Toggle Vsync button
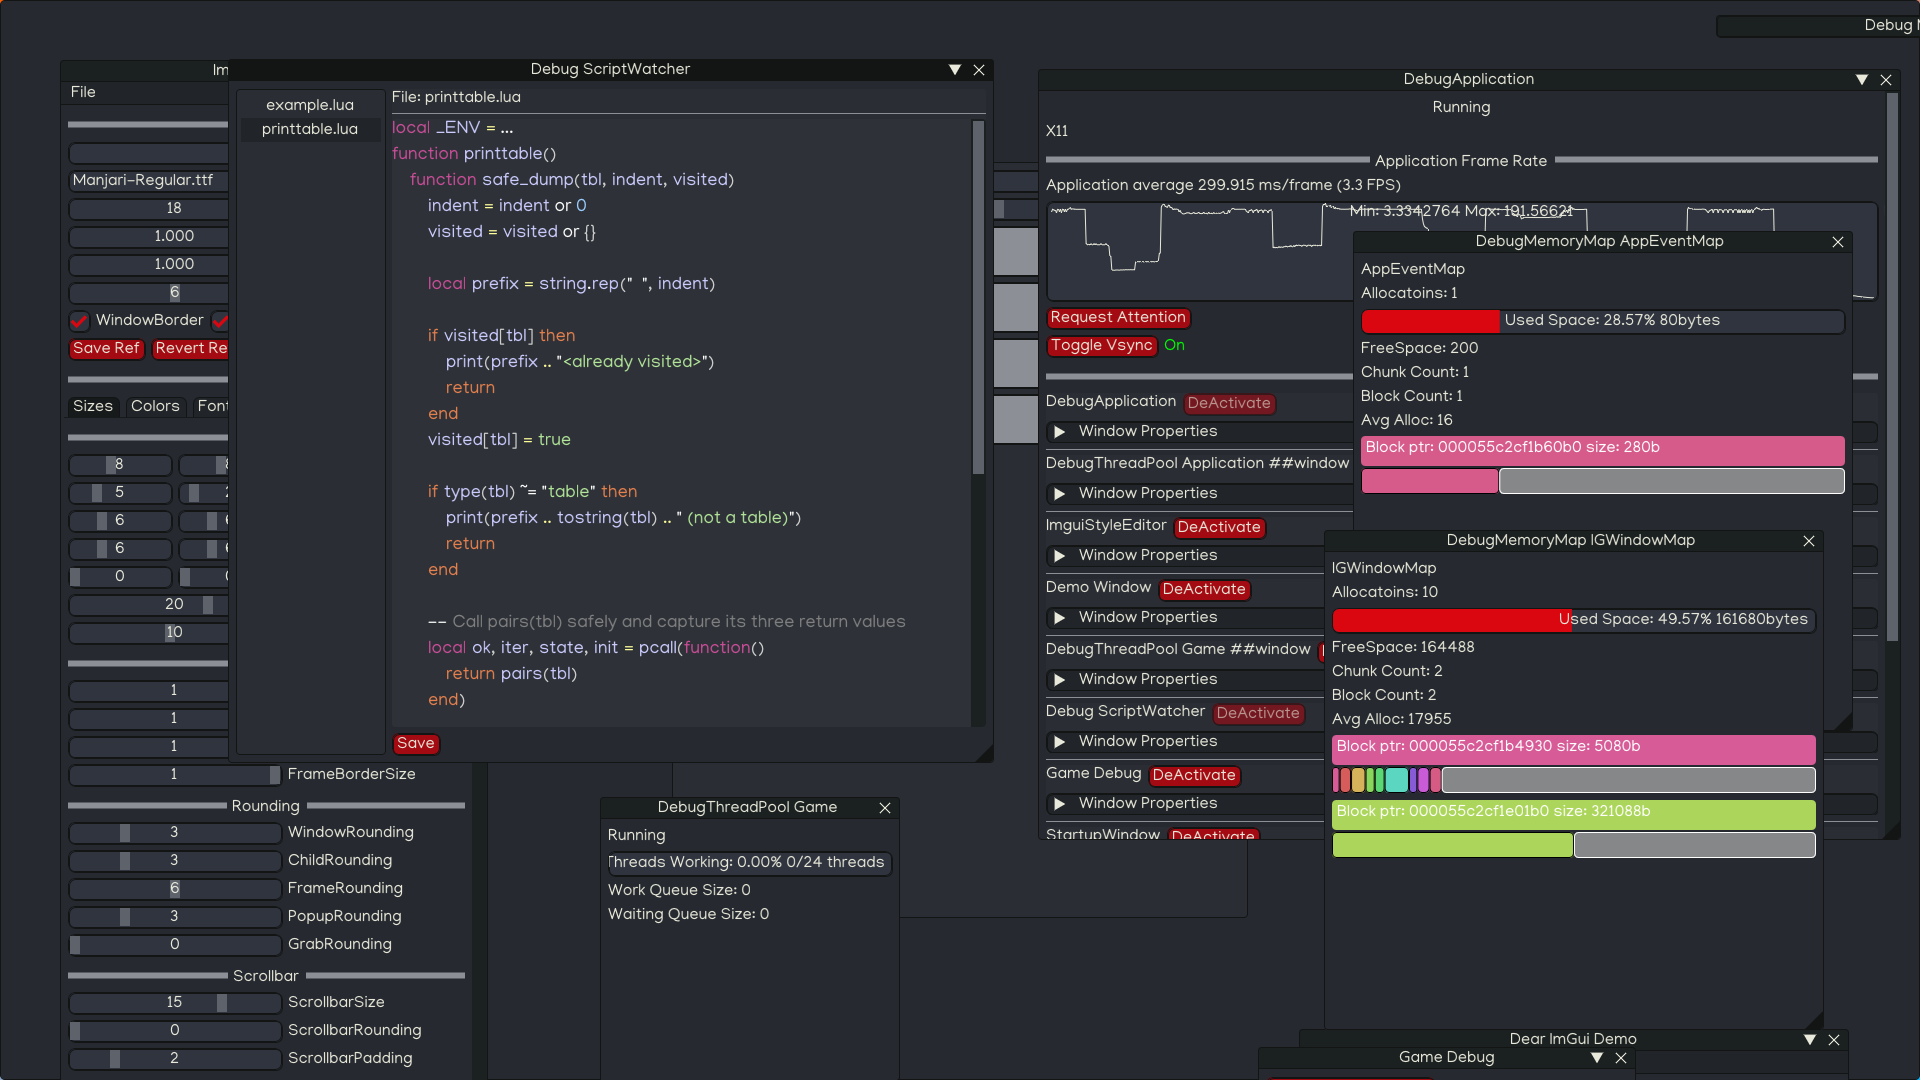Screen dimensions: 1920x1080 1101,346
